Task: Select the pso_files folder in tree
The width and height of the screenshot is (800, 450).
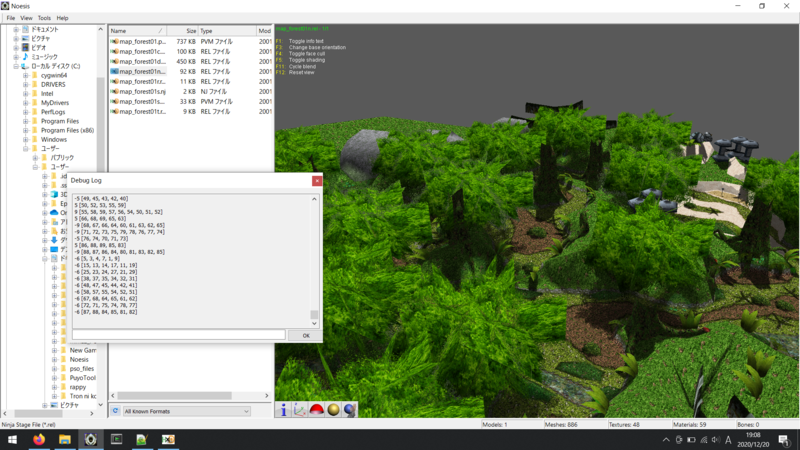Action: click(x=82, y=368)
